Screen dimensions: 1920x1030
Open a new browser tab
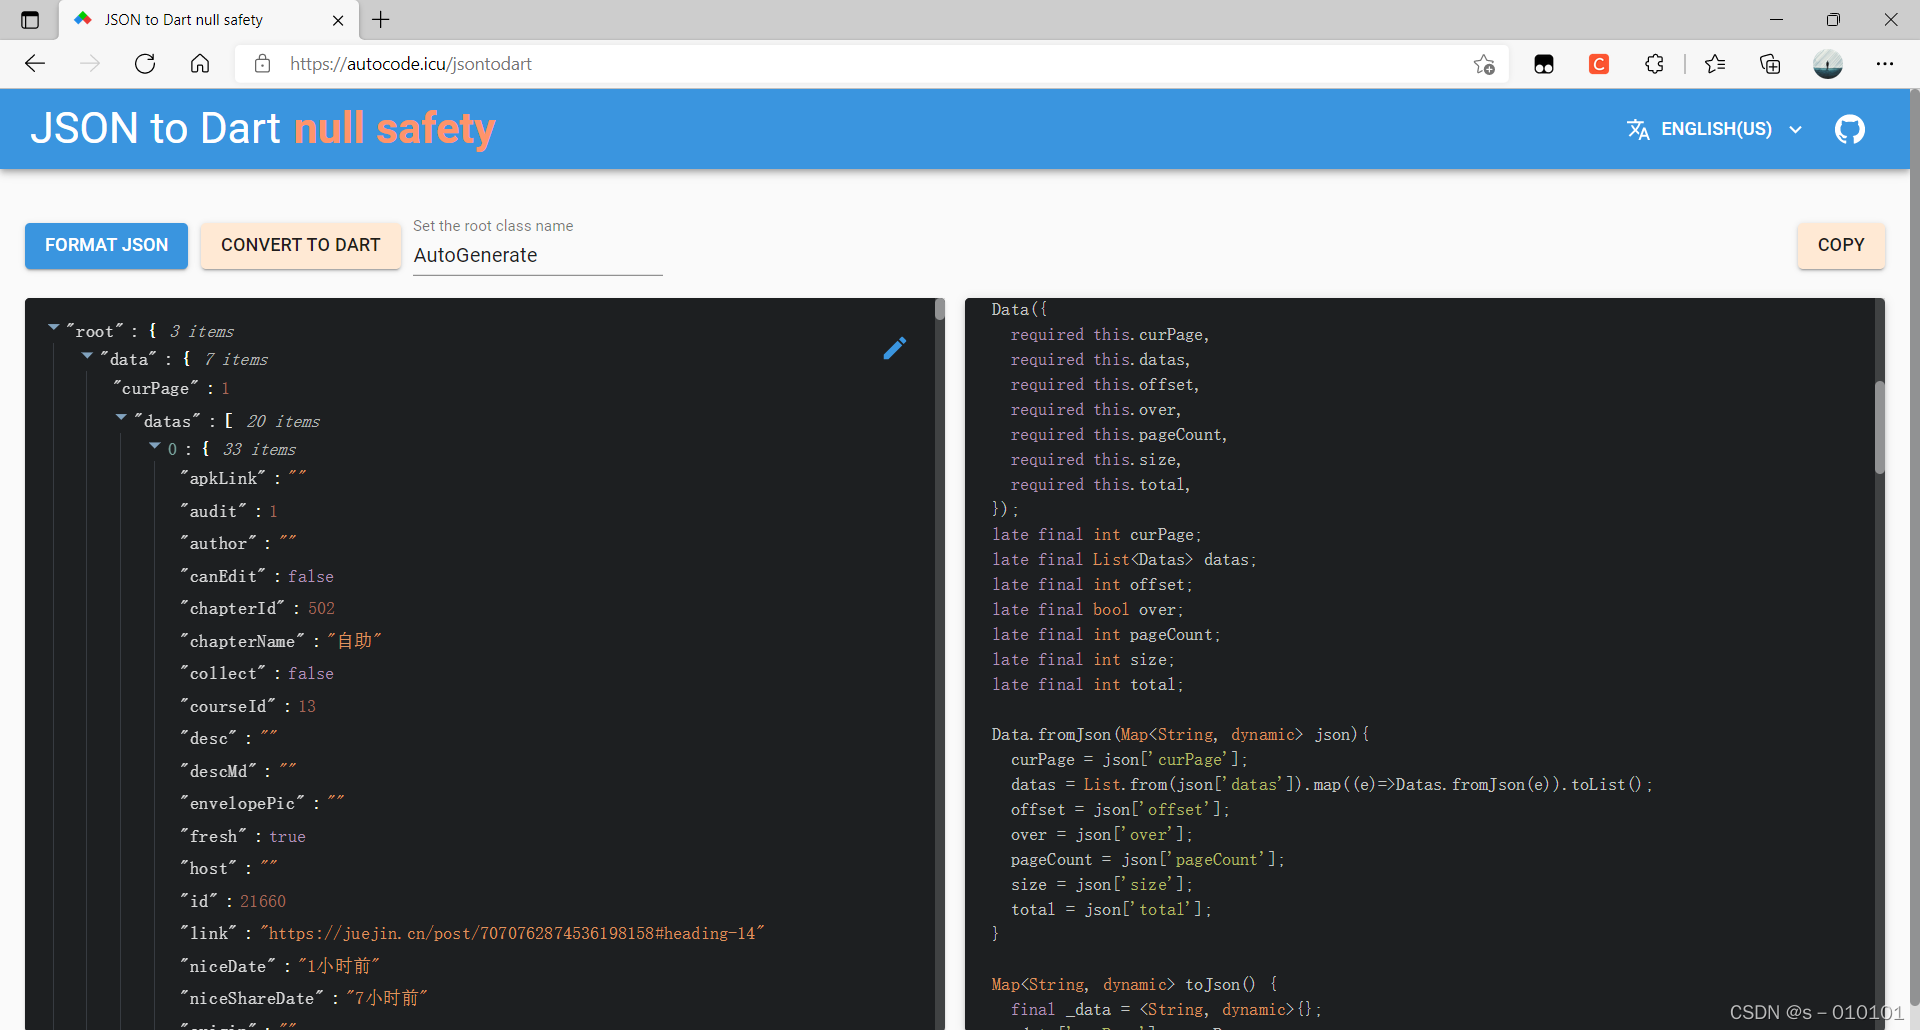[381, 20]
